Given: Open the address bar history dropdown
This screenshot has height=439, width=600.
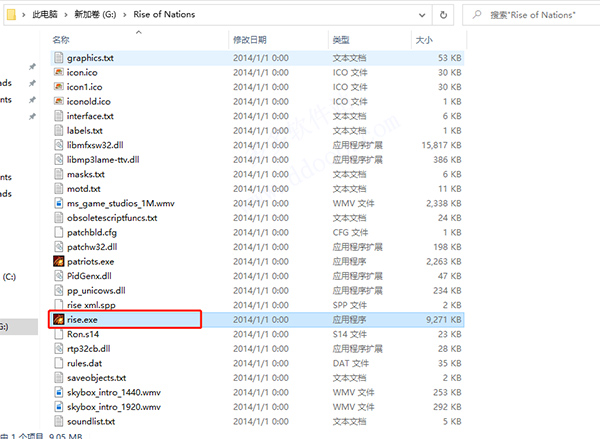Looking at the screenshot, I should [x=422, y=15].
